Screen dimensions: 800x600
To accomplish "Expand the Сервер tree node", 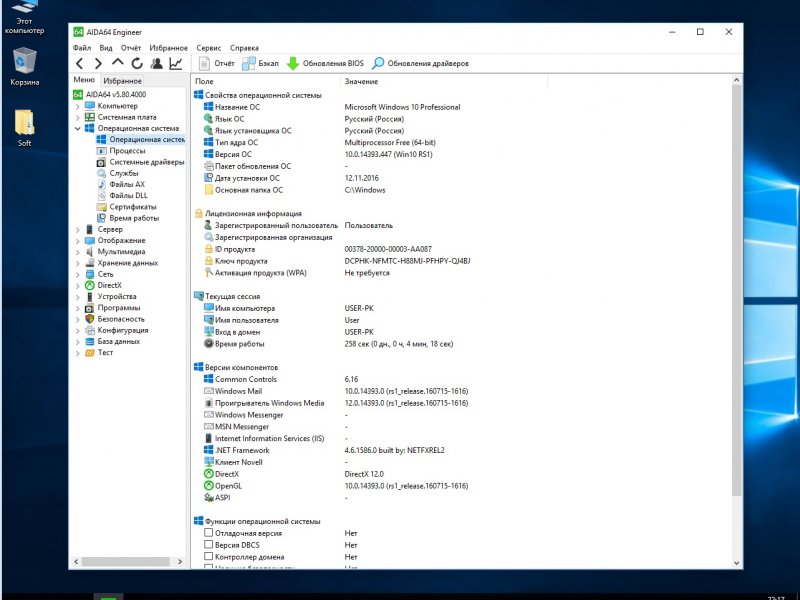I will [x=78, y=230].
